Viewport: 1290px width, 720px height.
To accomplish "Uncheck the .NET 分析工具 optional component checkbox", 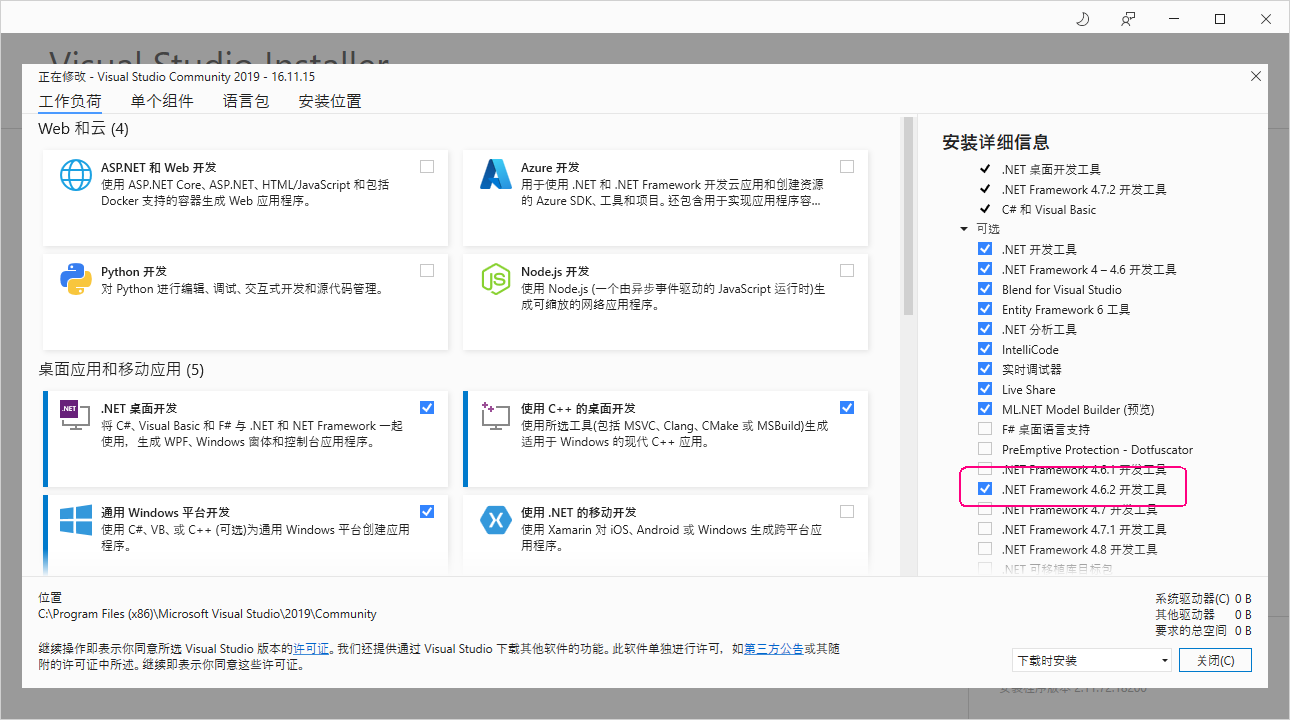I will coord(985,329).
